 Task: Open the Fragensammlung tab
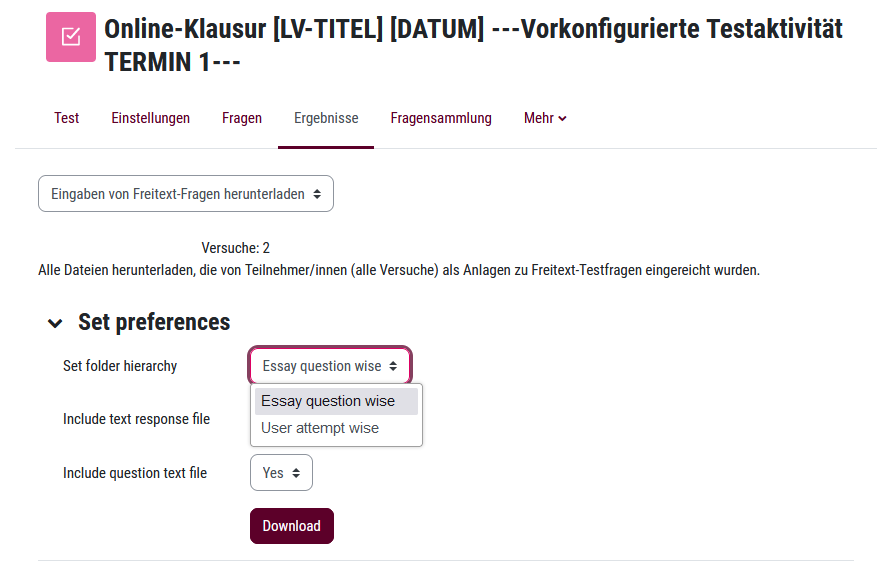(x=441, y=118)
